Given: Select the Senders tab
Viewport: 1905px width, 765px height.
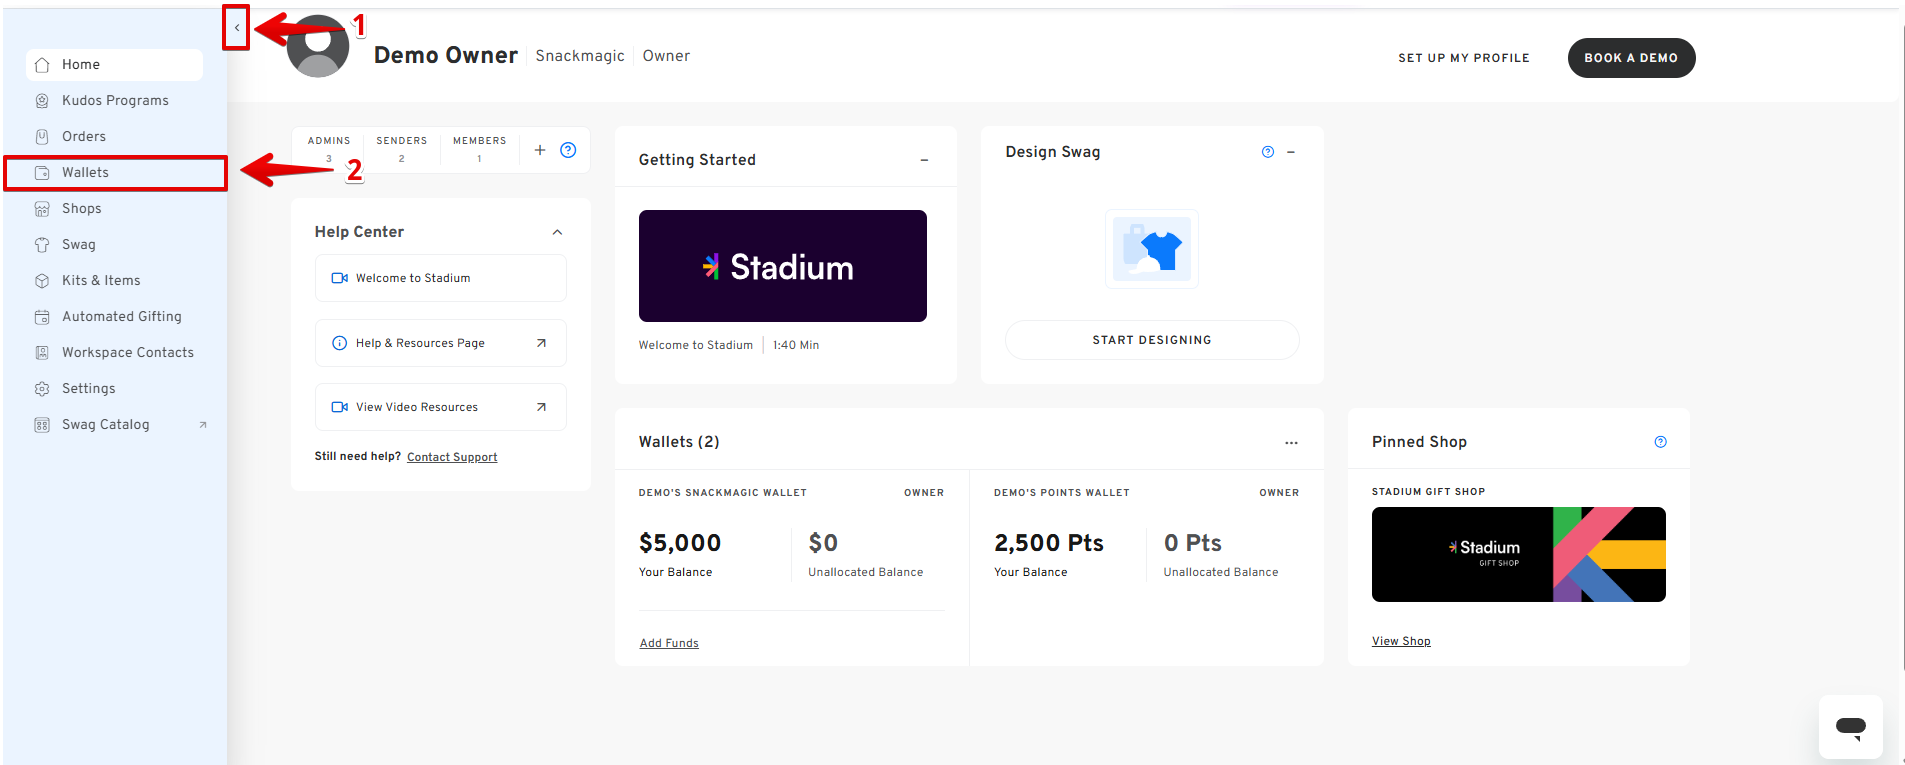Looking at the screenshot, I should pyautogui.click(x=402, y=148).
